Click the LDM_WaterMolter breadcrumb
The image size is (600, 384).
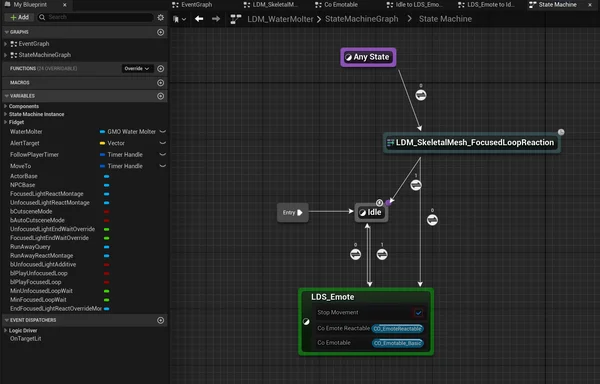(x=280, y=19)
